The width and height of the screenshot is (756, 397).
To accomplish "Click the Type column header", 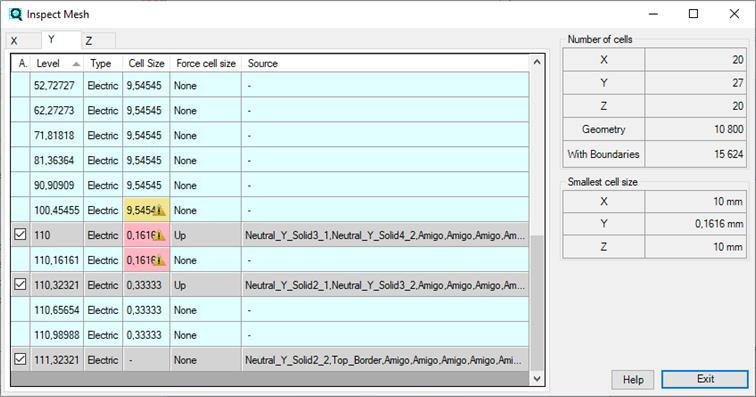I will pos(103,64).
